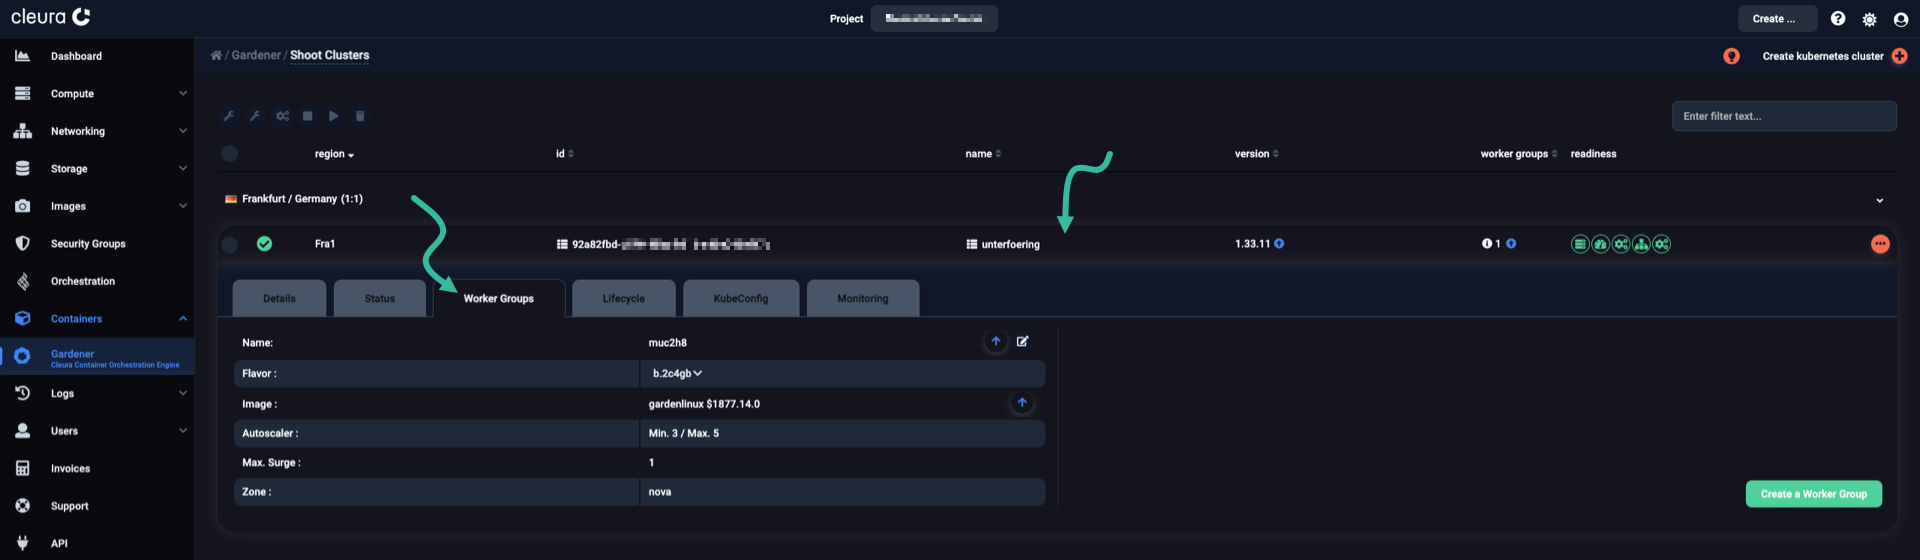Sort by name column header
Screen dimensions: 1920x560
(x=983, y=154)
